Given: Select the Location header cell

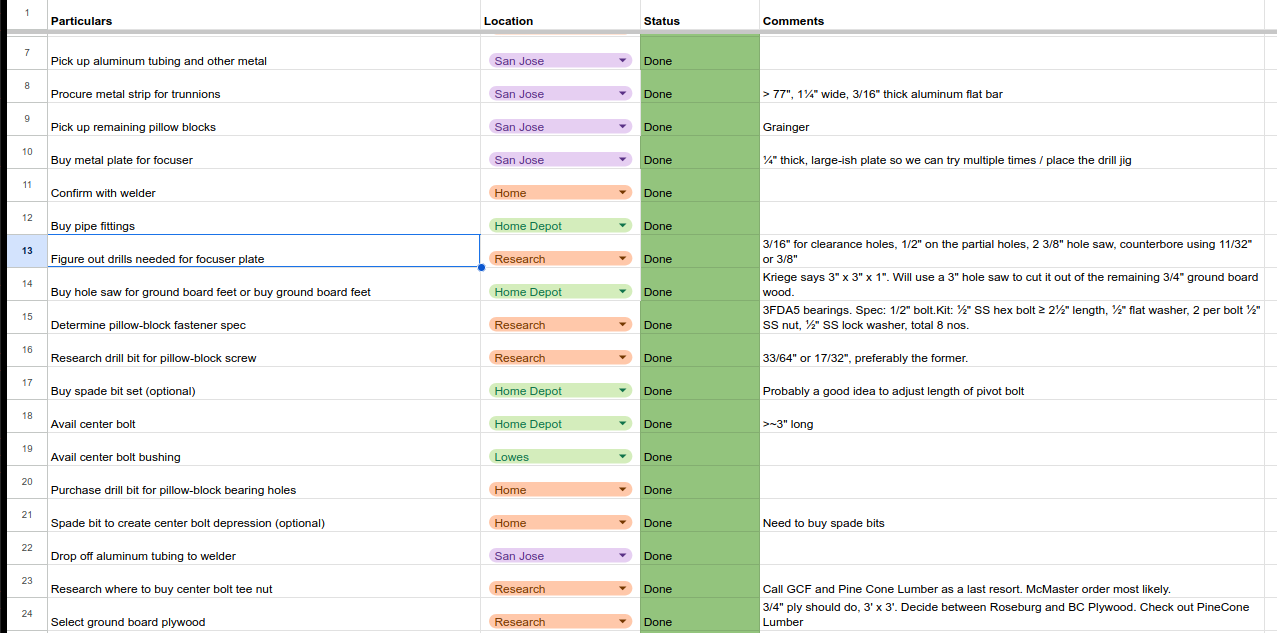Looking at the screenshot, I should click(x=559, y=20).
